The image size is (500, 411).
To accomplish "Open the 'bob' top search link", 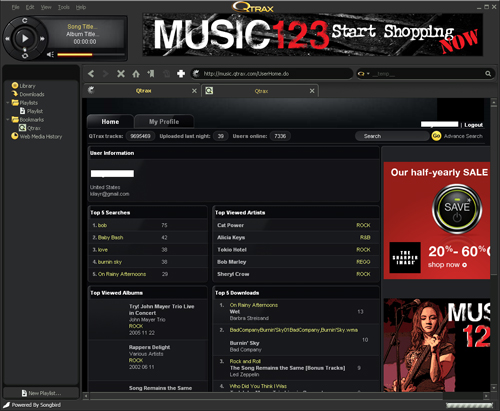I will tap(102, 225).
